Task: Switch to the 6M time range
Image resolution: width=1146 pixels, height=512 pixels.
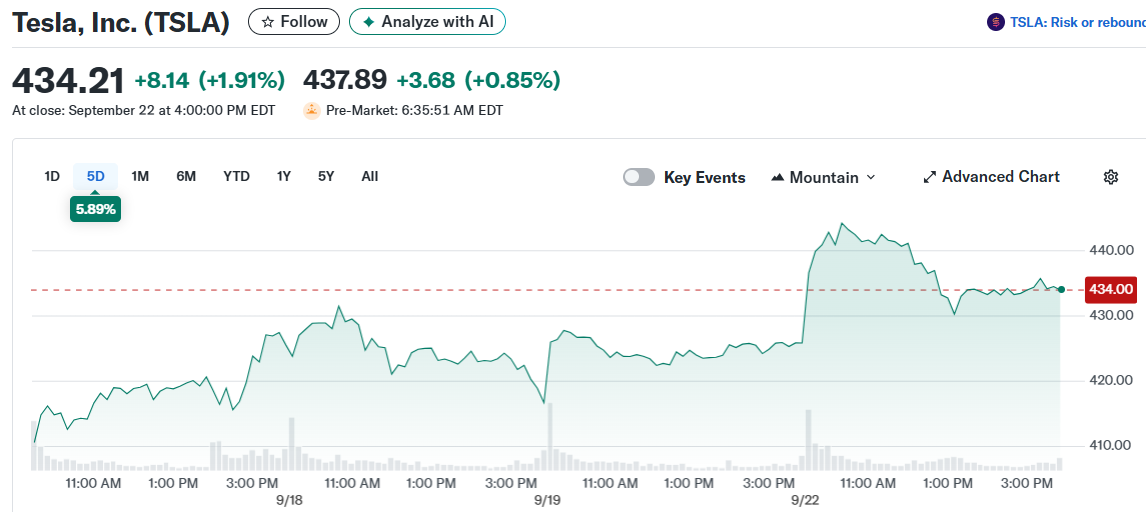Action: [186, 176]
